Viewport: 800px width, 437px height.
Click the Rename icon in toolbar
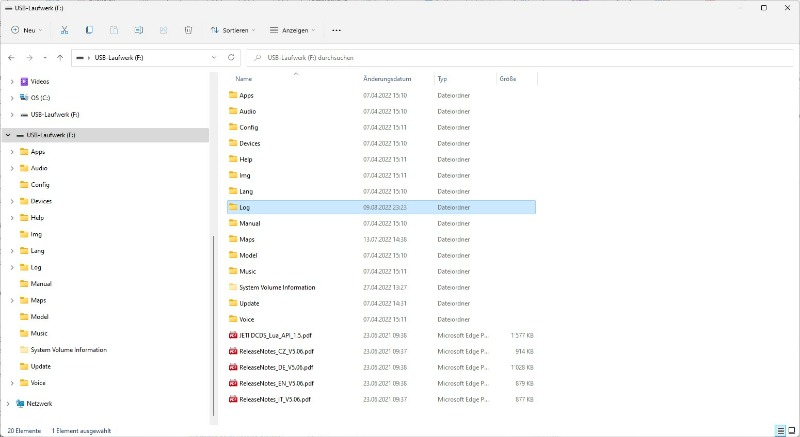click(x=138, y=31)
